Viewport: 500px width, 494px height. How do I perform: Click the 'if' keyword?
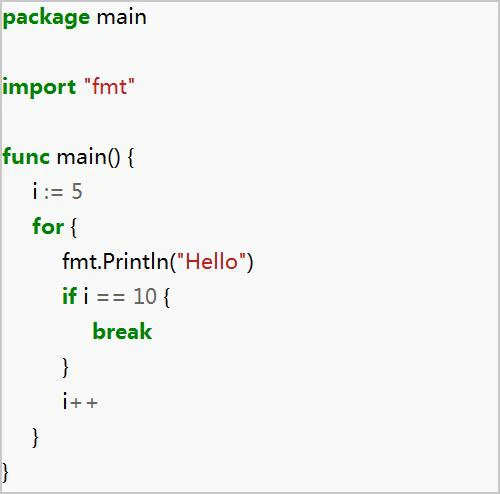70,295
